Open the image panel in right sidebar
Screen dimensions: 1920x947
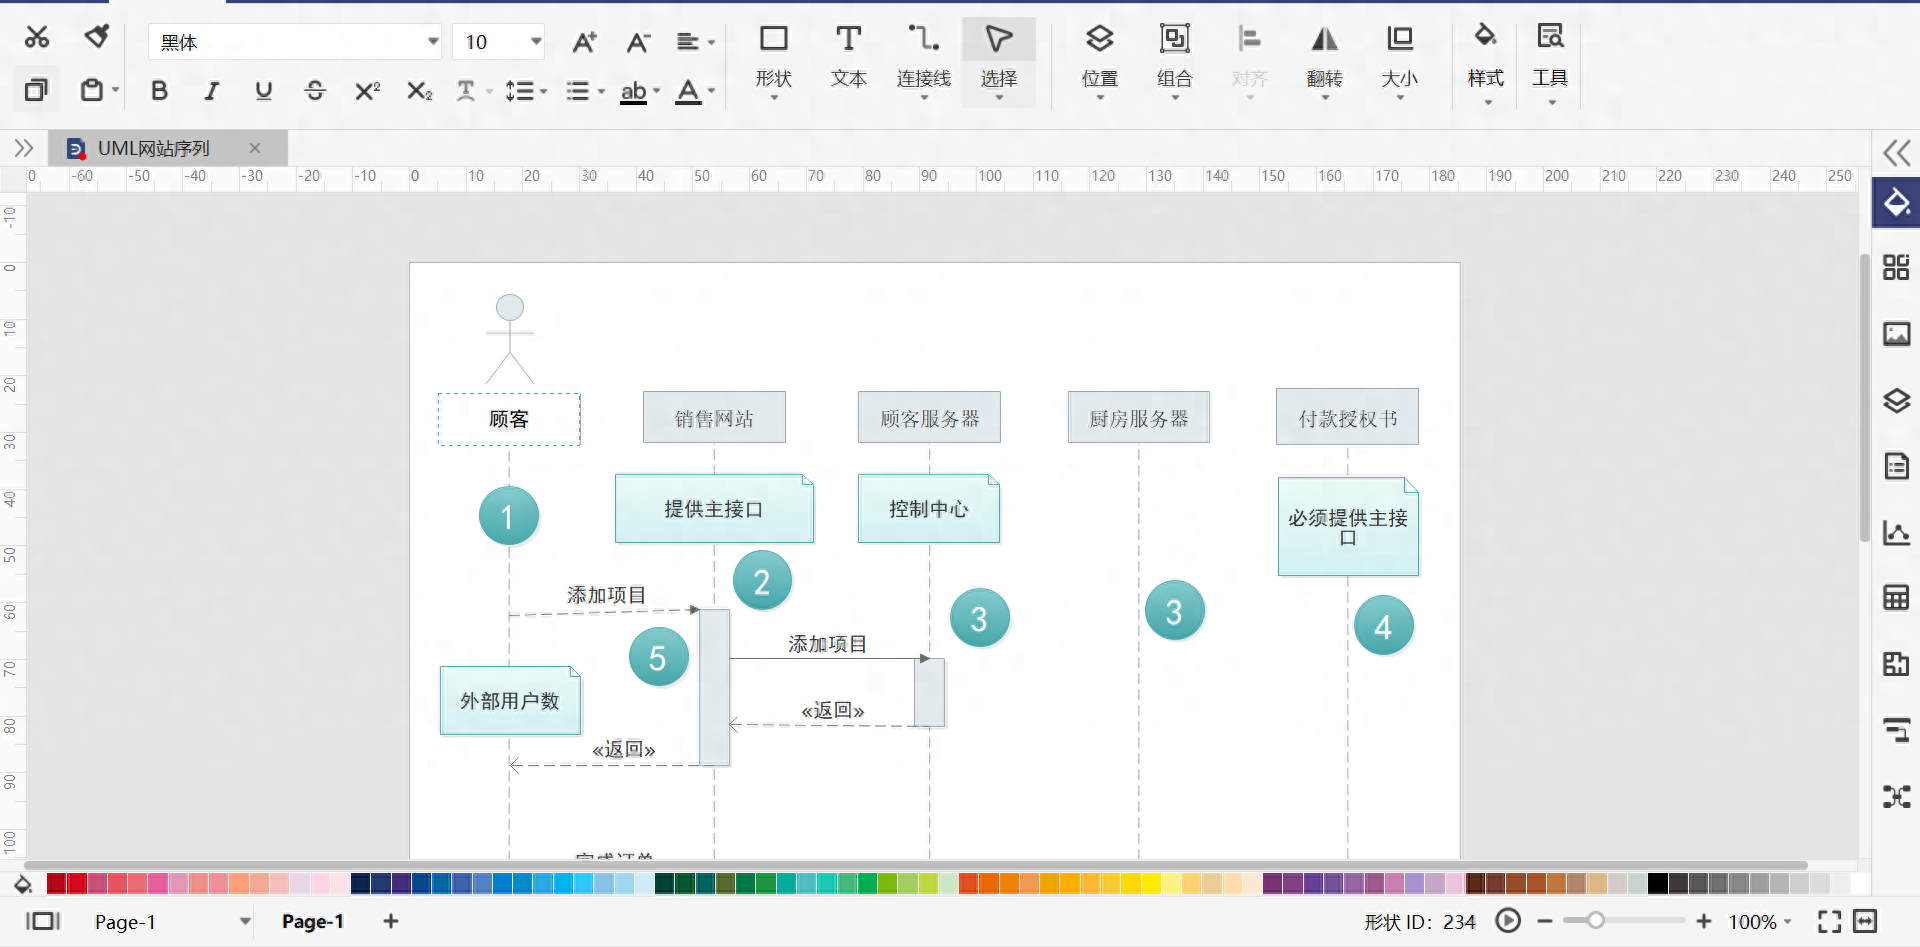pos(1896,334)
